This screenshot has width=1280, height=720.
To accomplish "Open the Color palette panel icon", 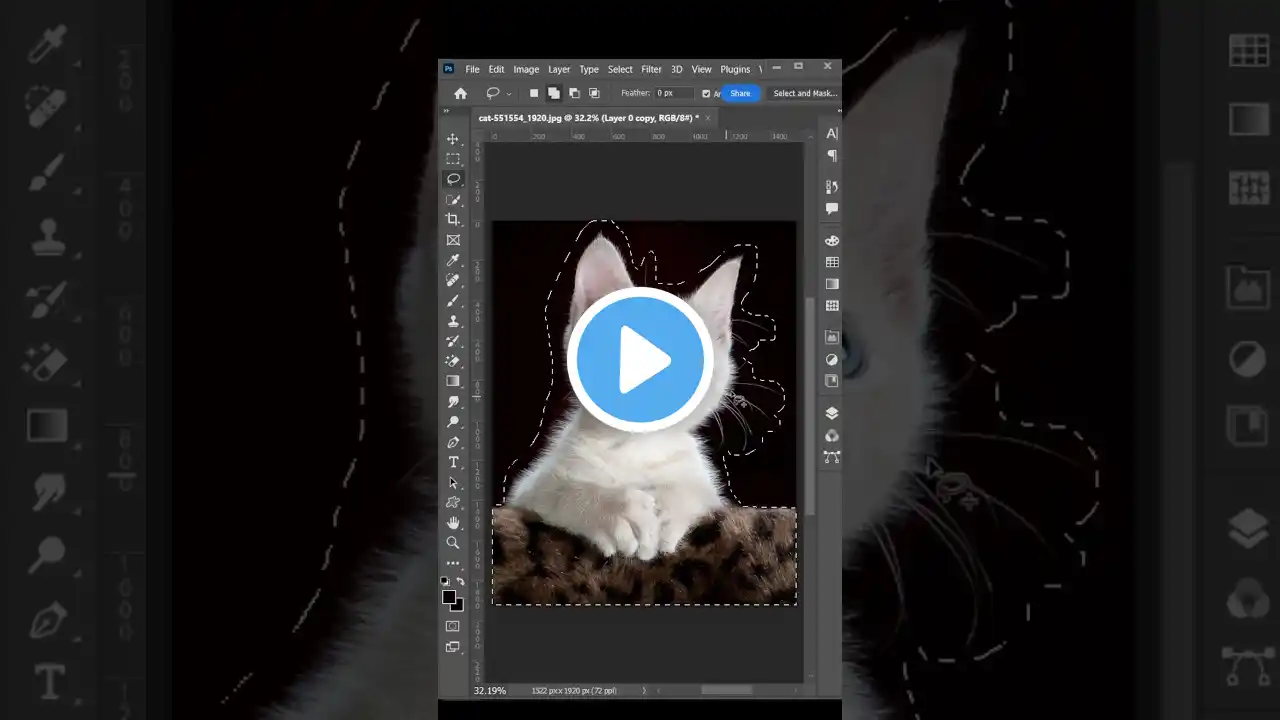I will (831, 240).
